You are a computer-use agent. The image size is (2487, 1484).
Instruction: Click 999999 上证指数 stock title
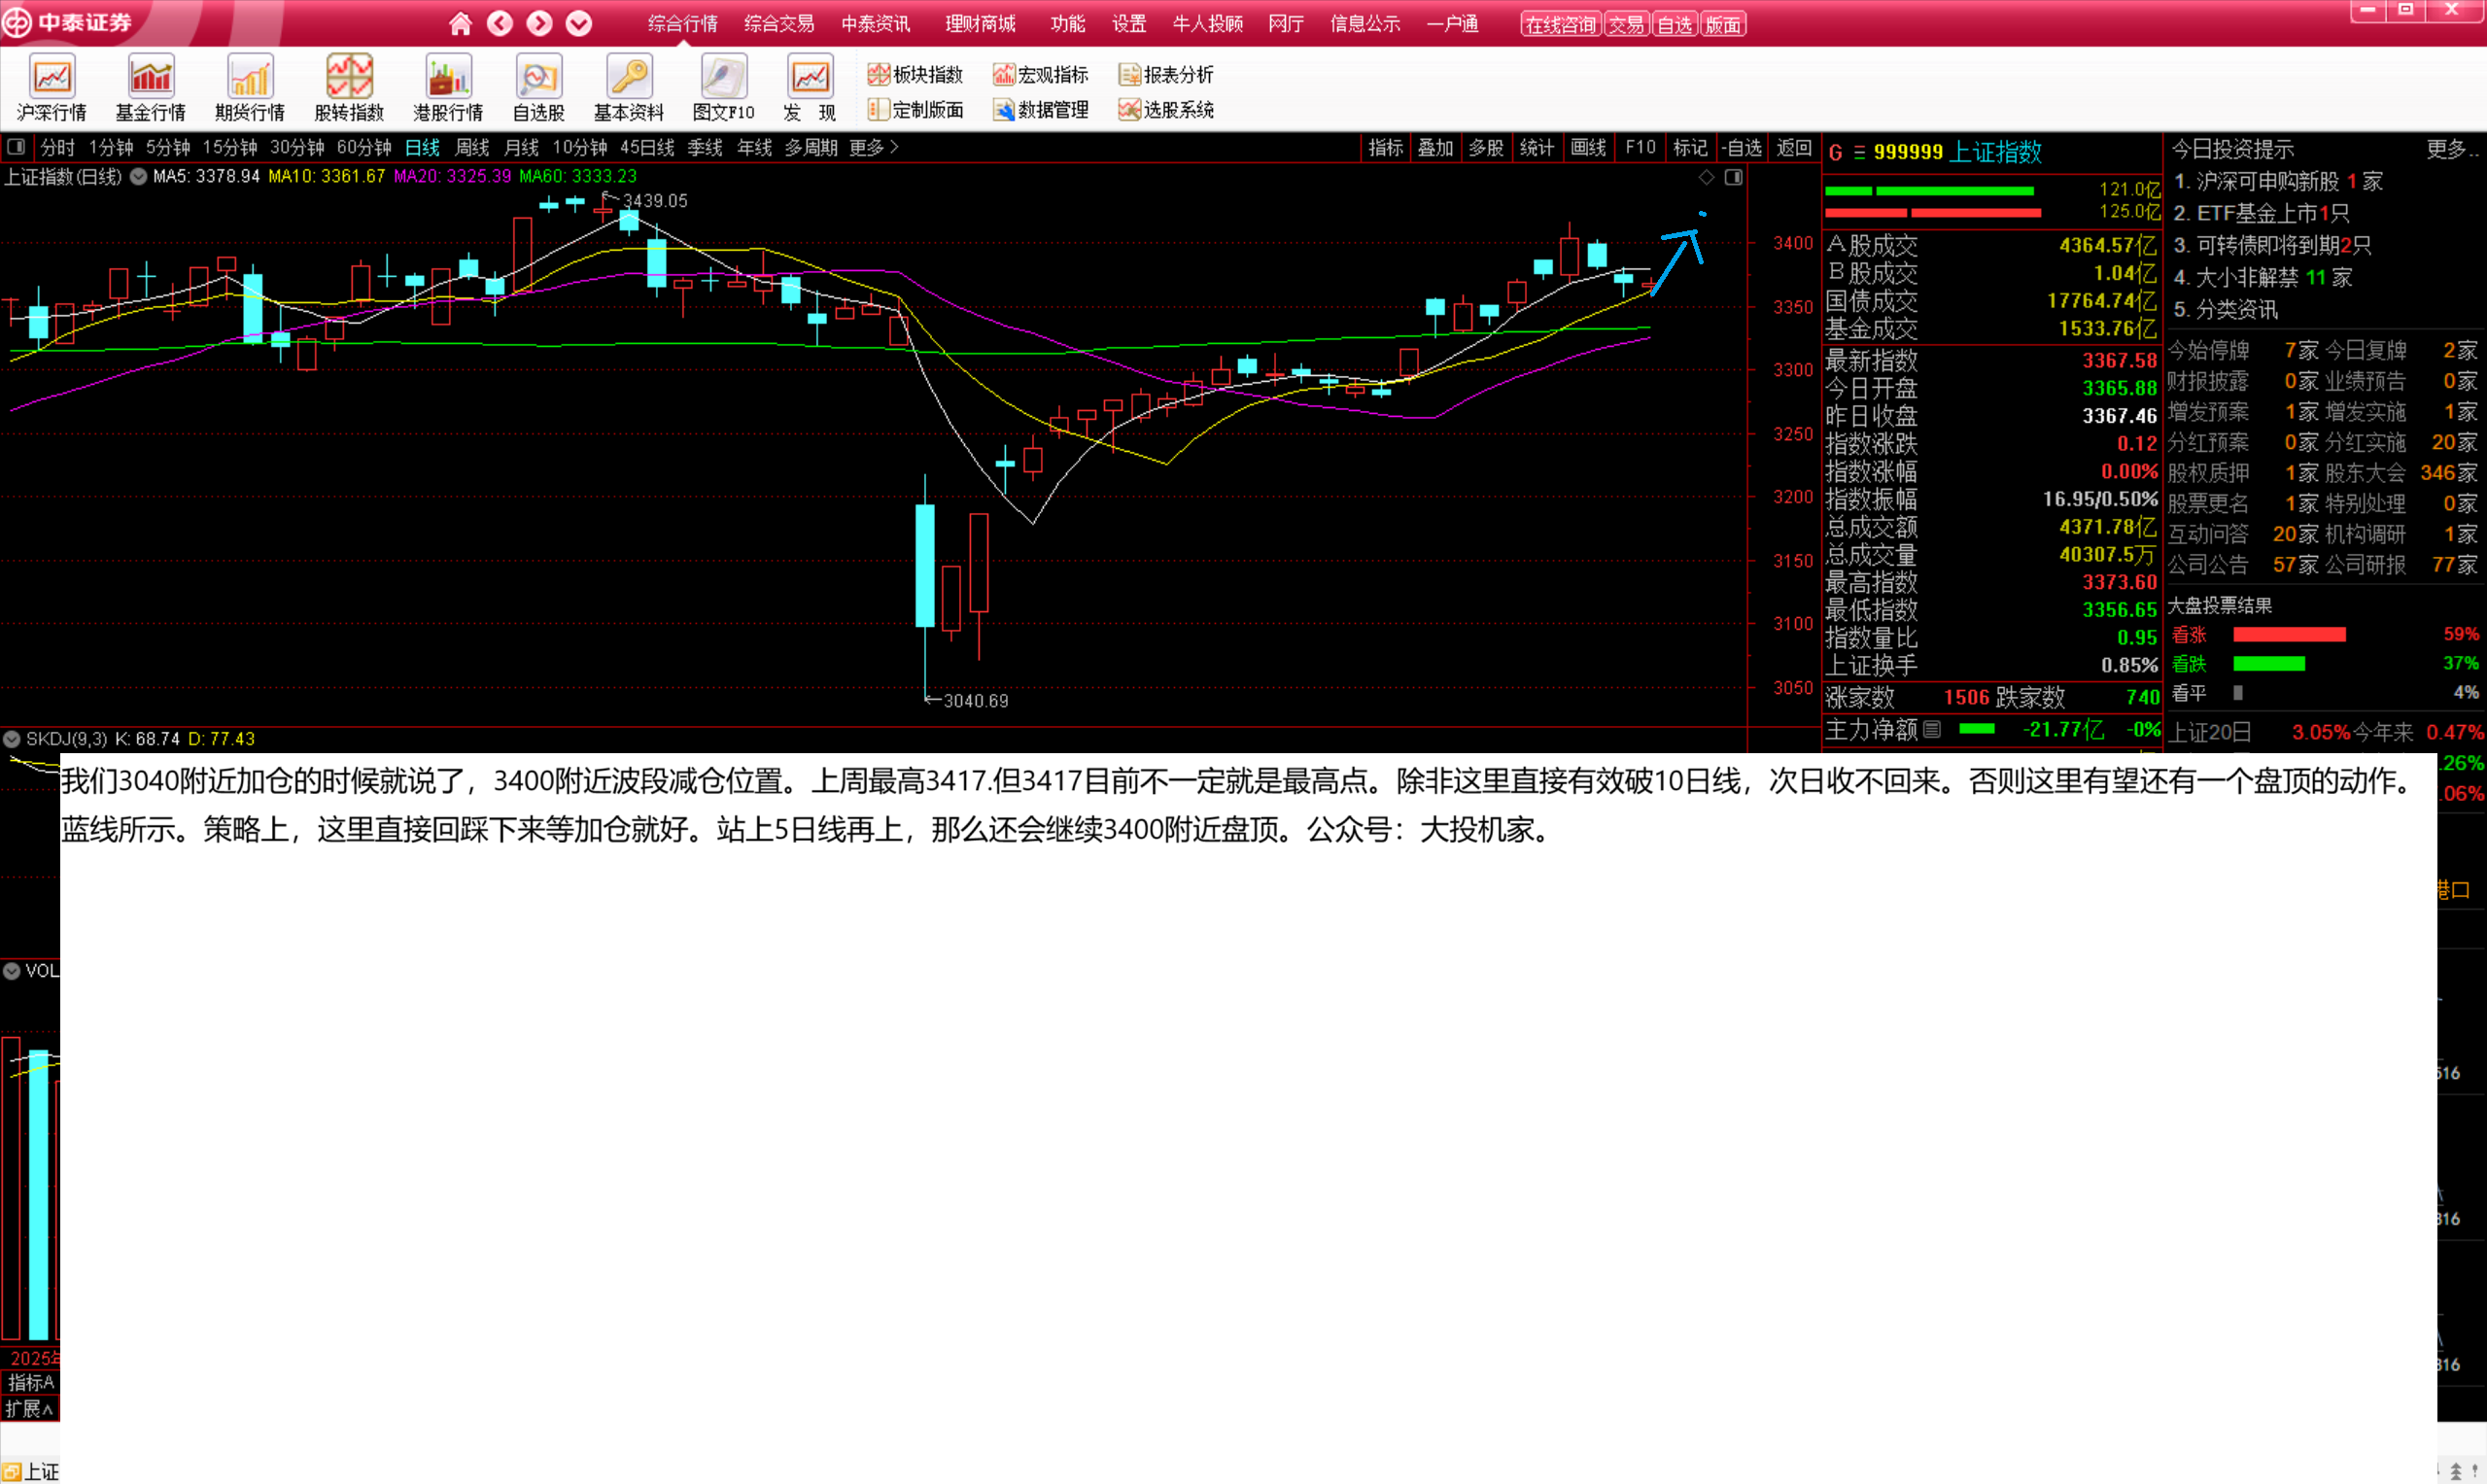point(1957,151)
